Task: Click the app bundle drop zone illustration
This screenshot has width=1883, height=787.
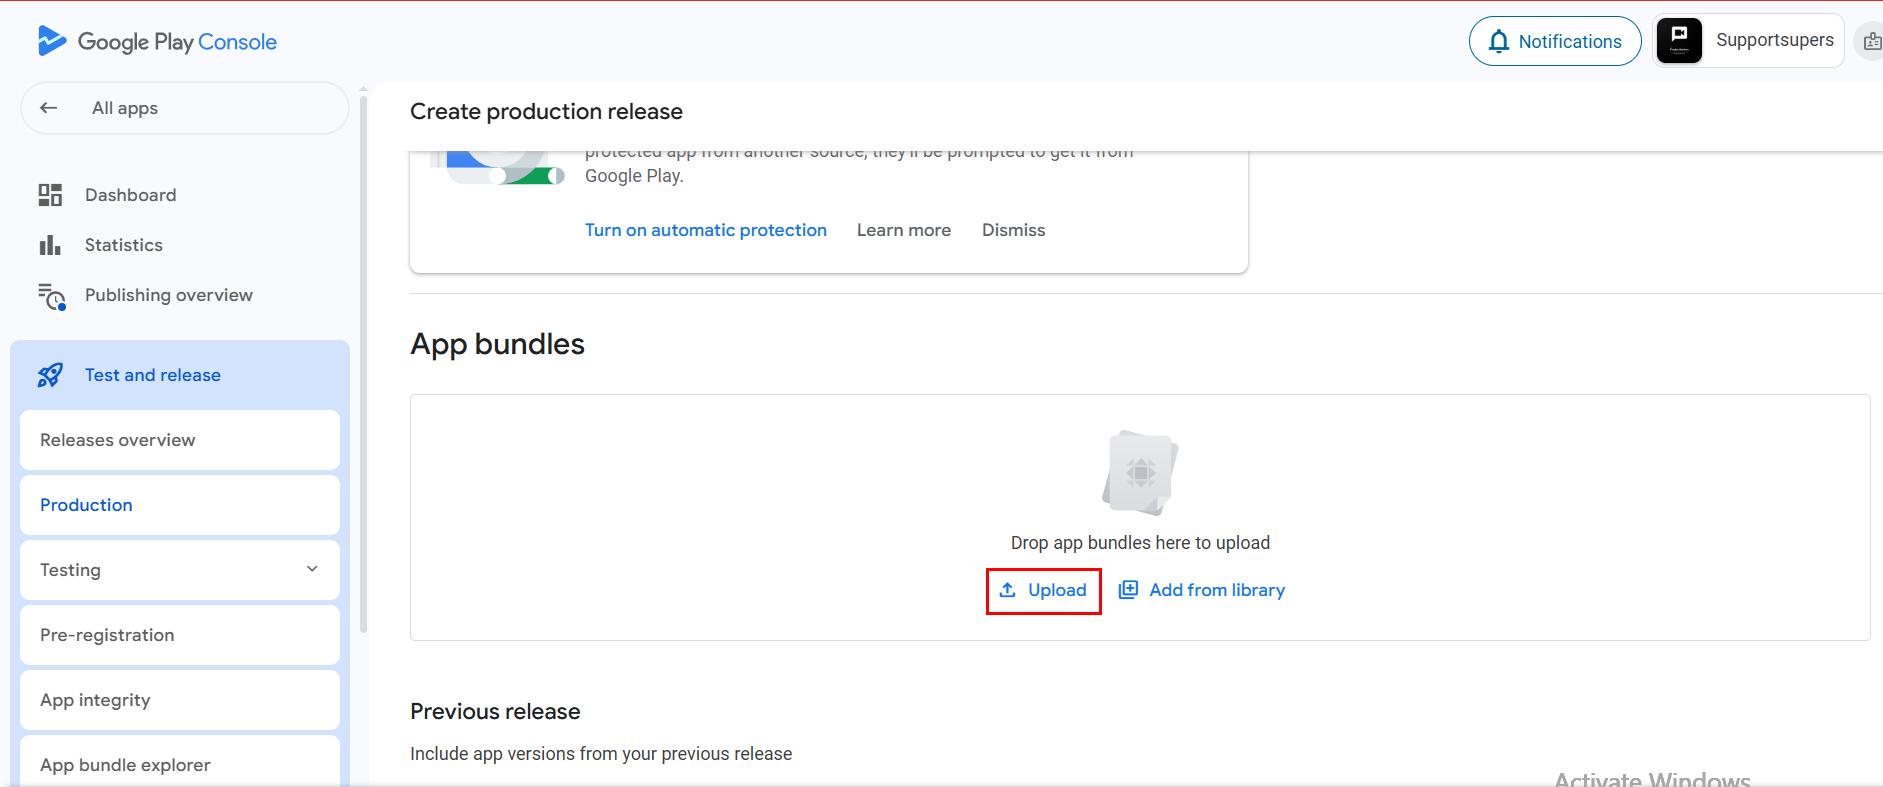Action: 1140,472
